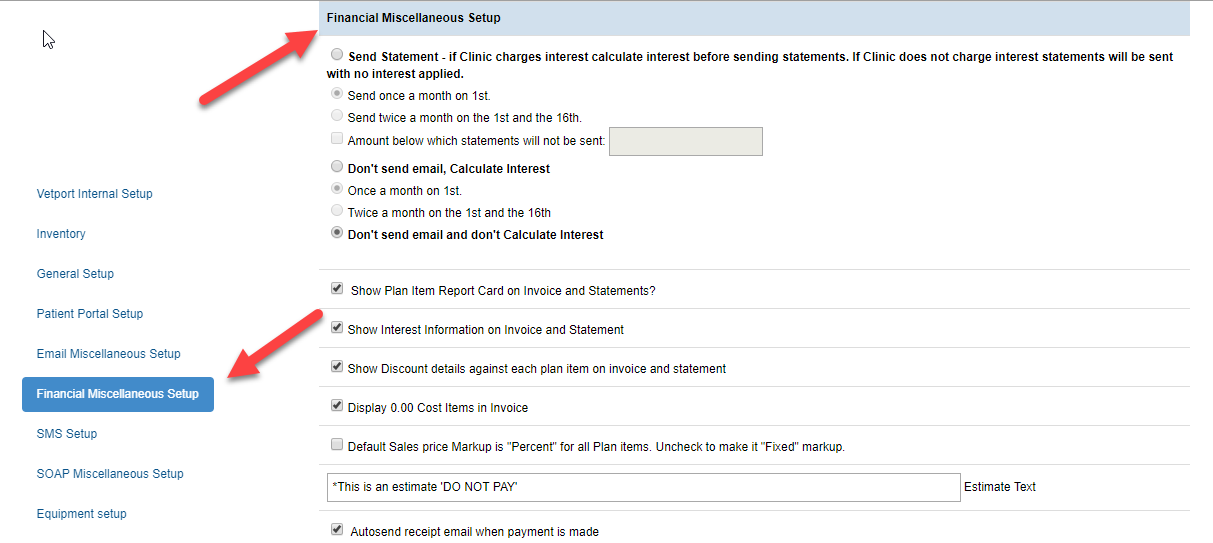The width and height of the screenshot is (1213, 543).
Task: Select Don't send email and don't Calculate Interest
Action: pyautogui.click(x=337, y=233)
